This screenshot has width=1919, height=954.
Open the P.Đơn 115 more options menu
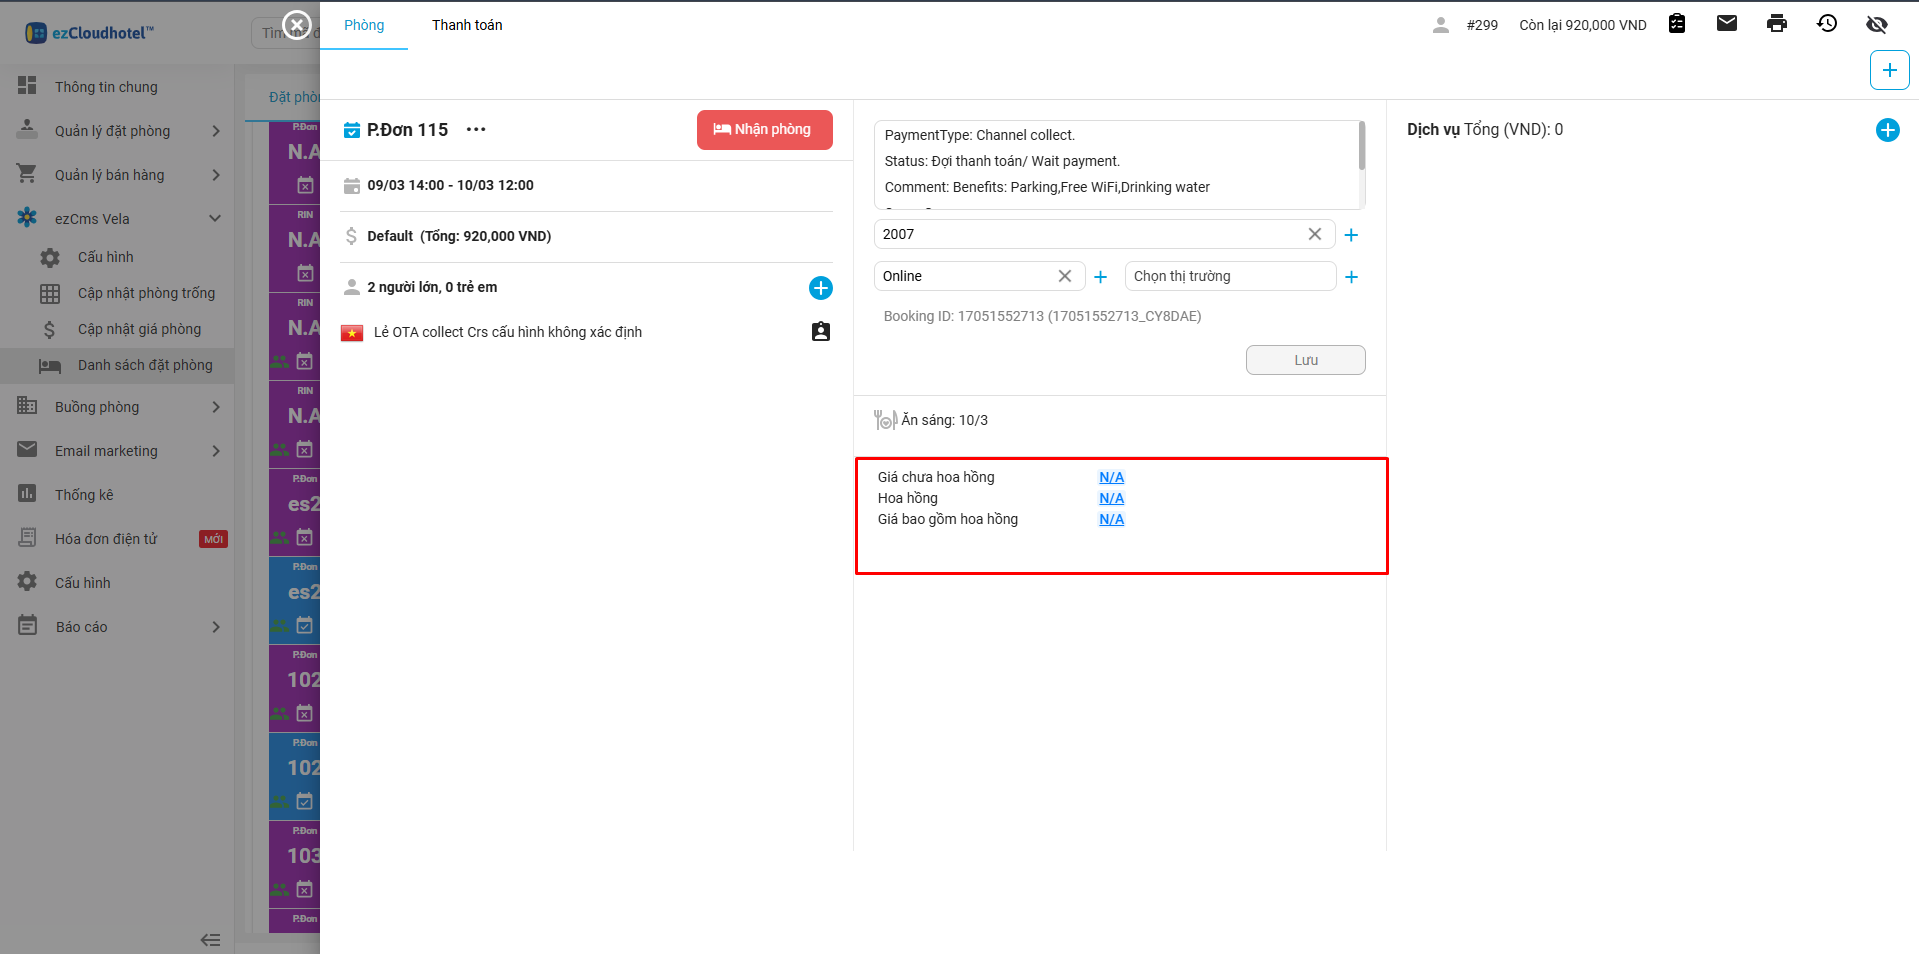pyautogui.click(x=476, y=130)
